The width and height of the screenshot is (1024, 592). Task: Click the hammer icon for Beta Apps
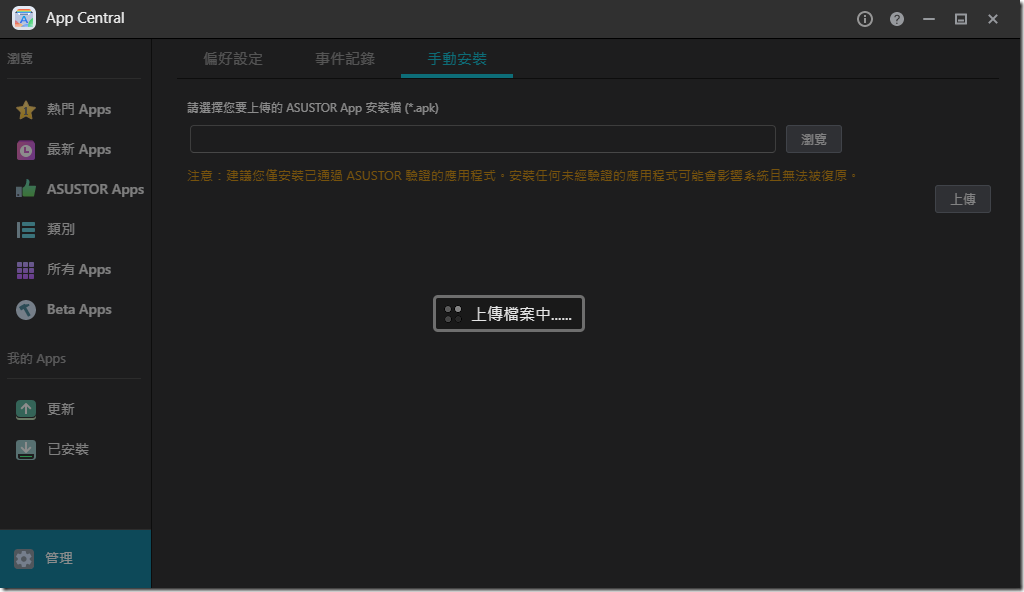click(25, 310)
